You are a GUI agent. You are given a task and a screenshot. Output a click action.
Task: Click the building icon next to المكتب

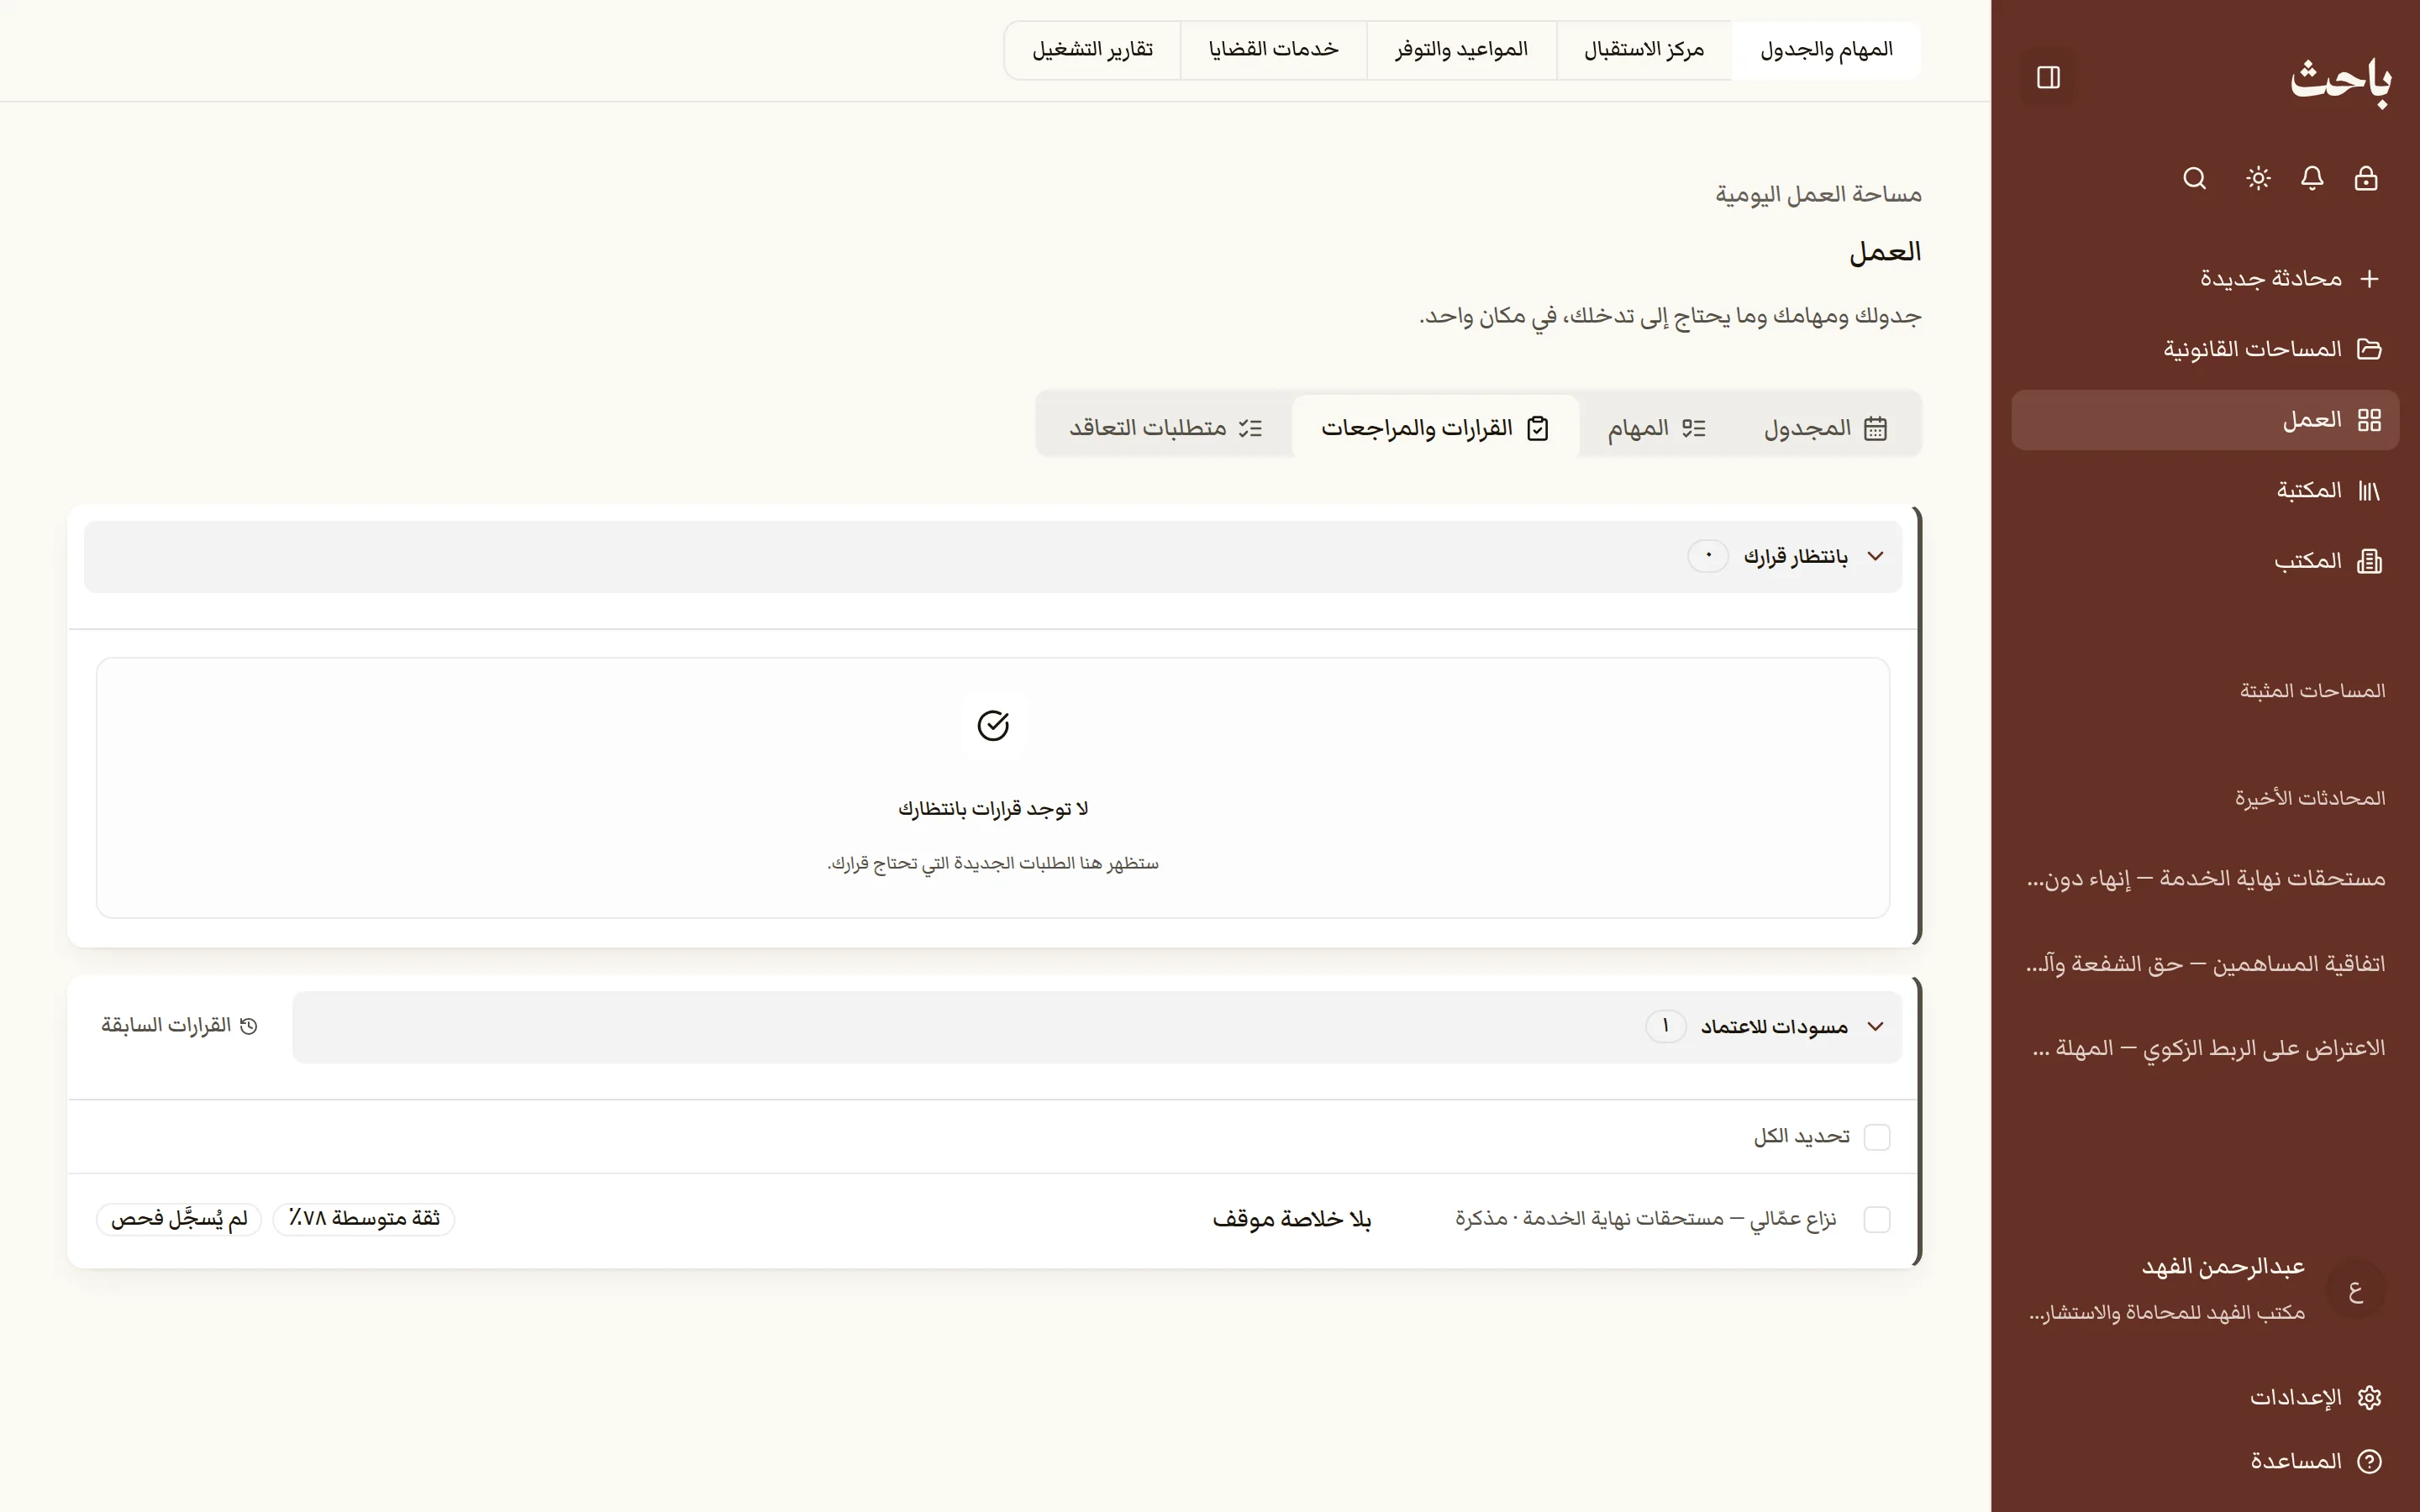2369,561
